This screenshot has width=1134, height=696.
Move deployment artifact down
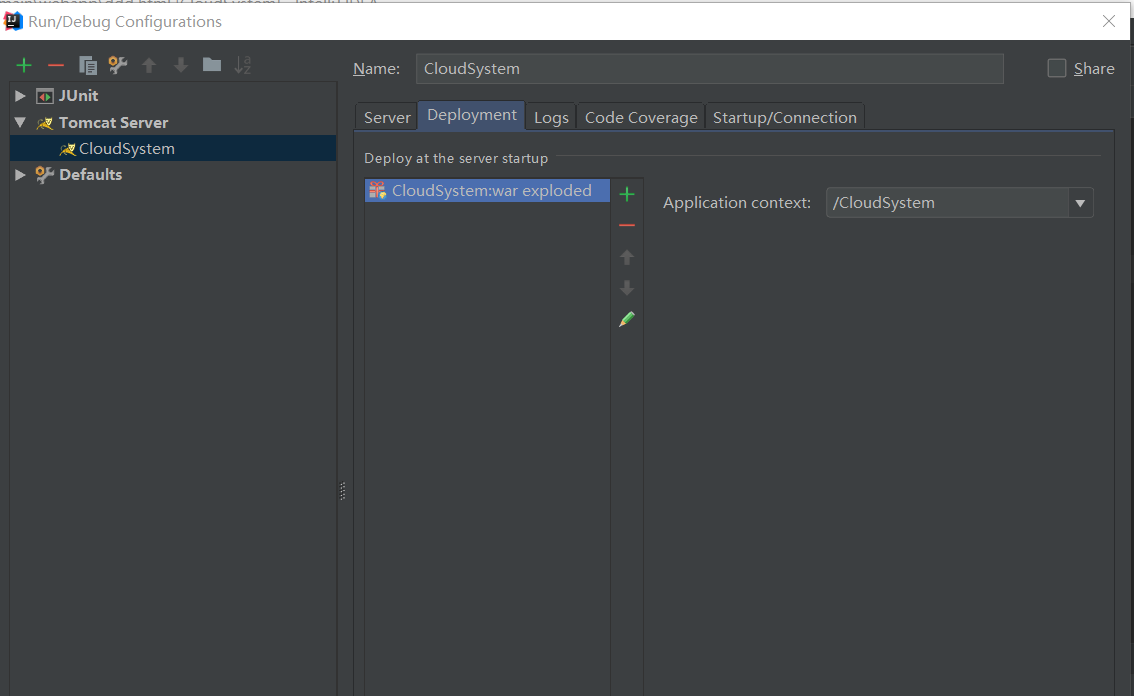[627, 288]
